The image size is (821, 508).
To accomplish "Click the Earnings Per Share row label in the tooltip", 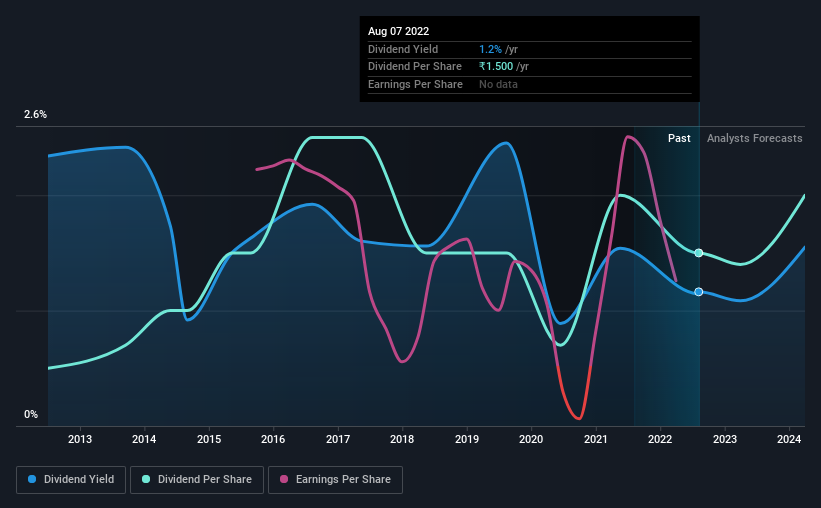I will (x=415, y=84).
